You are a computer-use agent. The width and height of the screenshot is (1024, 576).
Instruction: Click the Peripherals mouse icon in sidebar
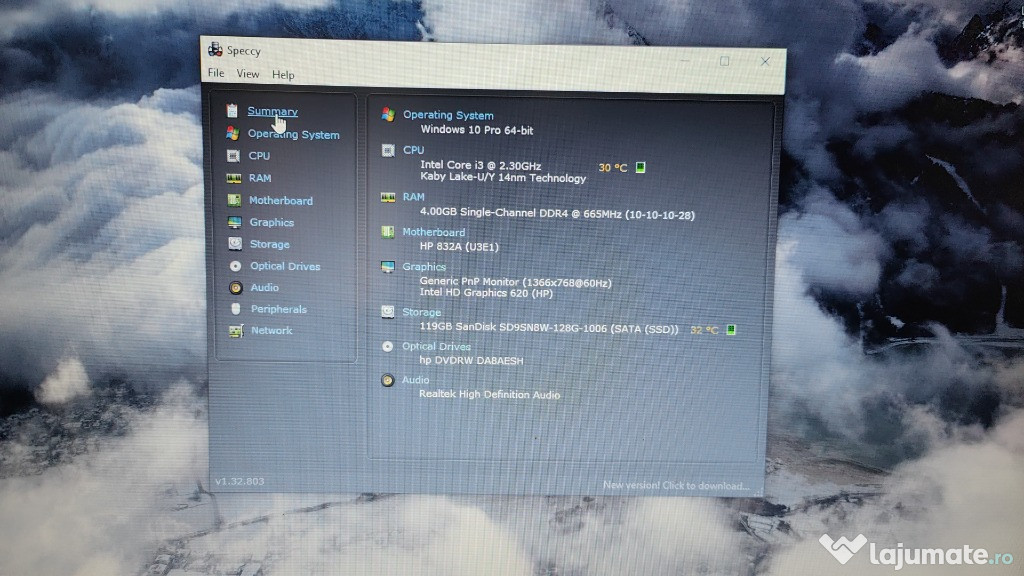235,309
